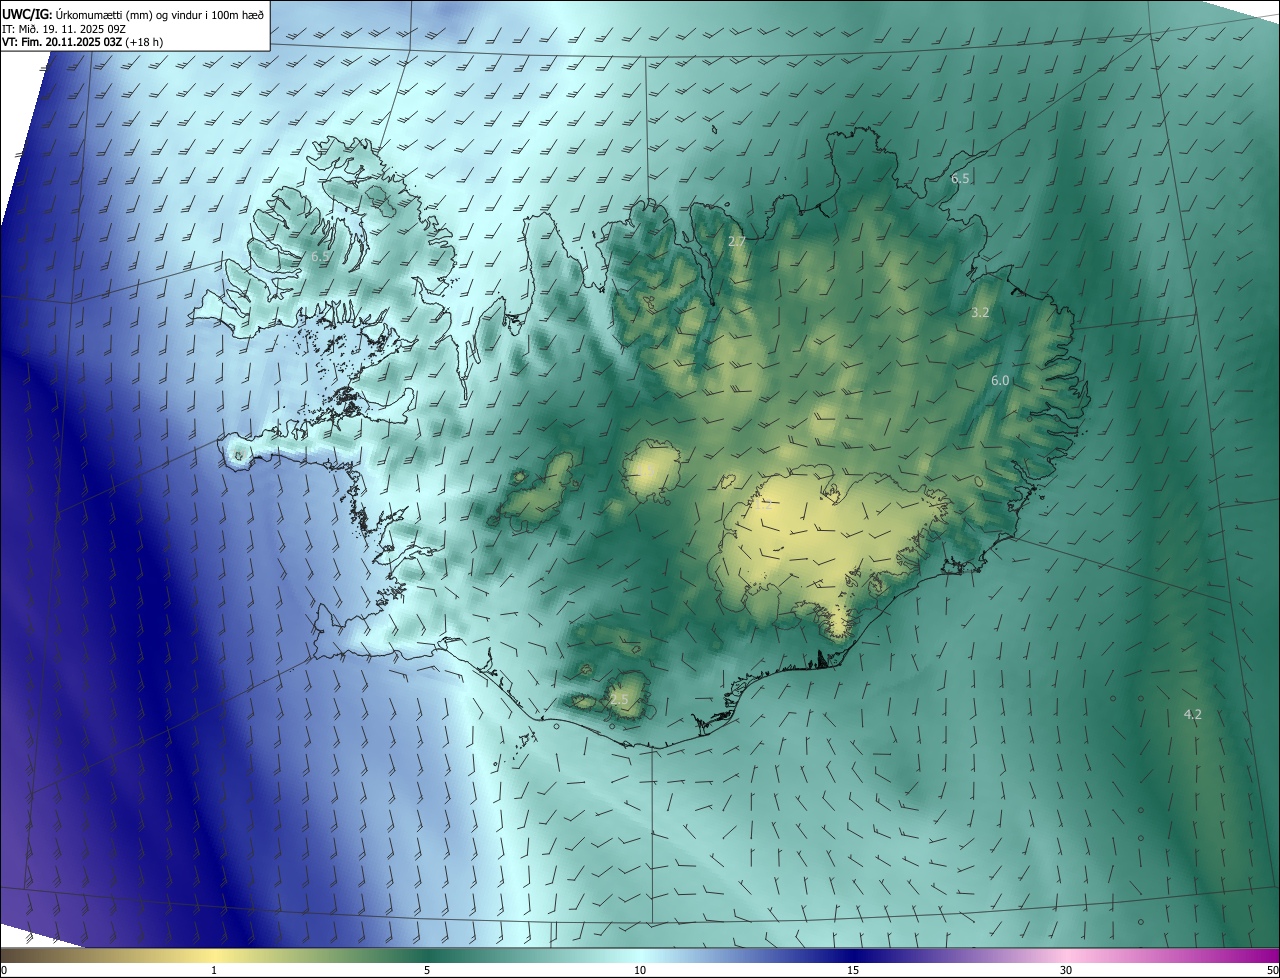Image resolution: width=1280 pixels, height=978 pixels.
Task: Click the 6.5 value over the Westfjords peninsula
Action: [320, 257]
